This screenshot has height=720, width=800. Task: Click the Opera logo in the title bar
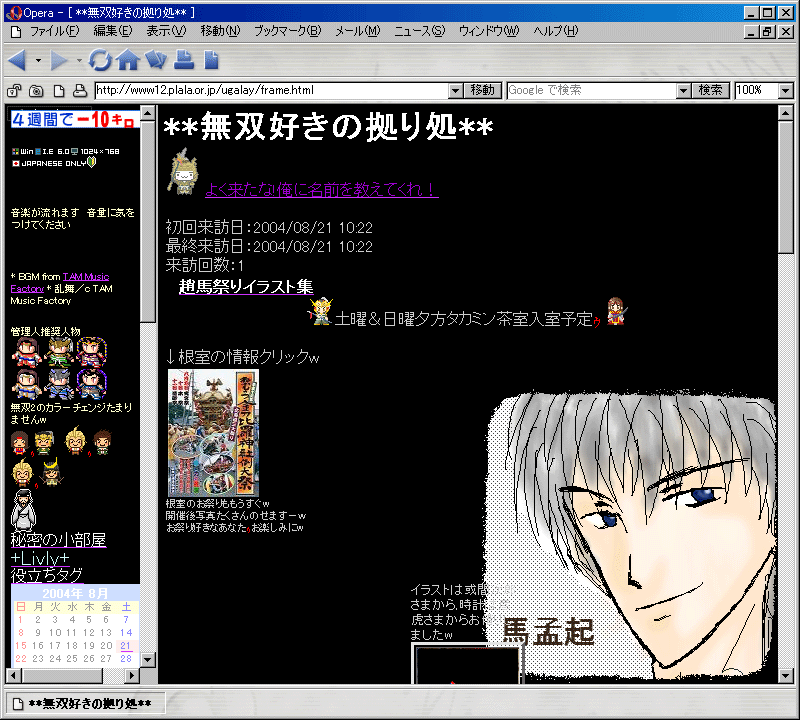click(x=13, y=12)
